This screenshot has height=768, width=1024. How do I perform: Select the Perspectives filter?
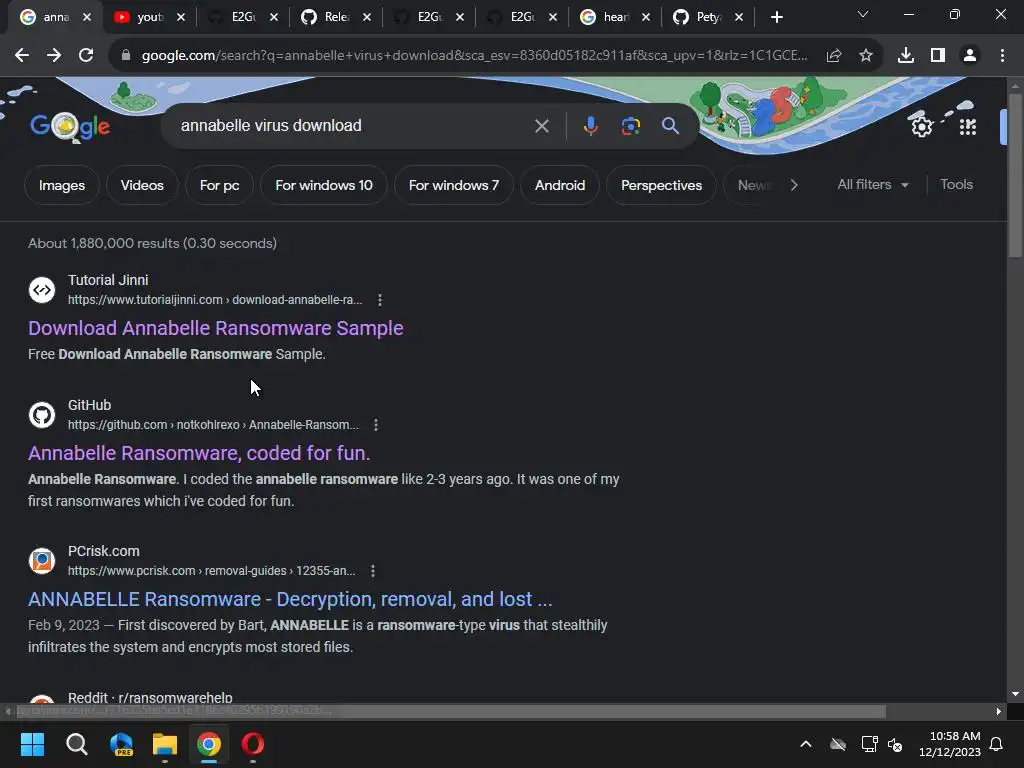click(661, 185)
